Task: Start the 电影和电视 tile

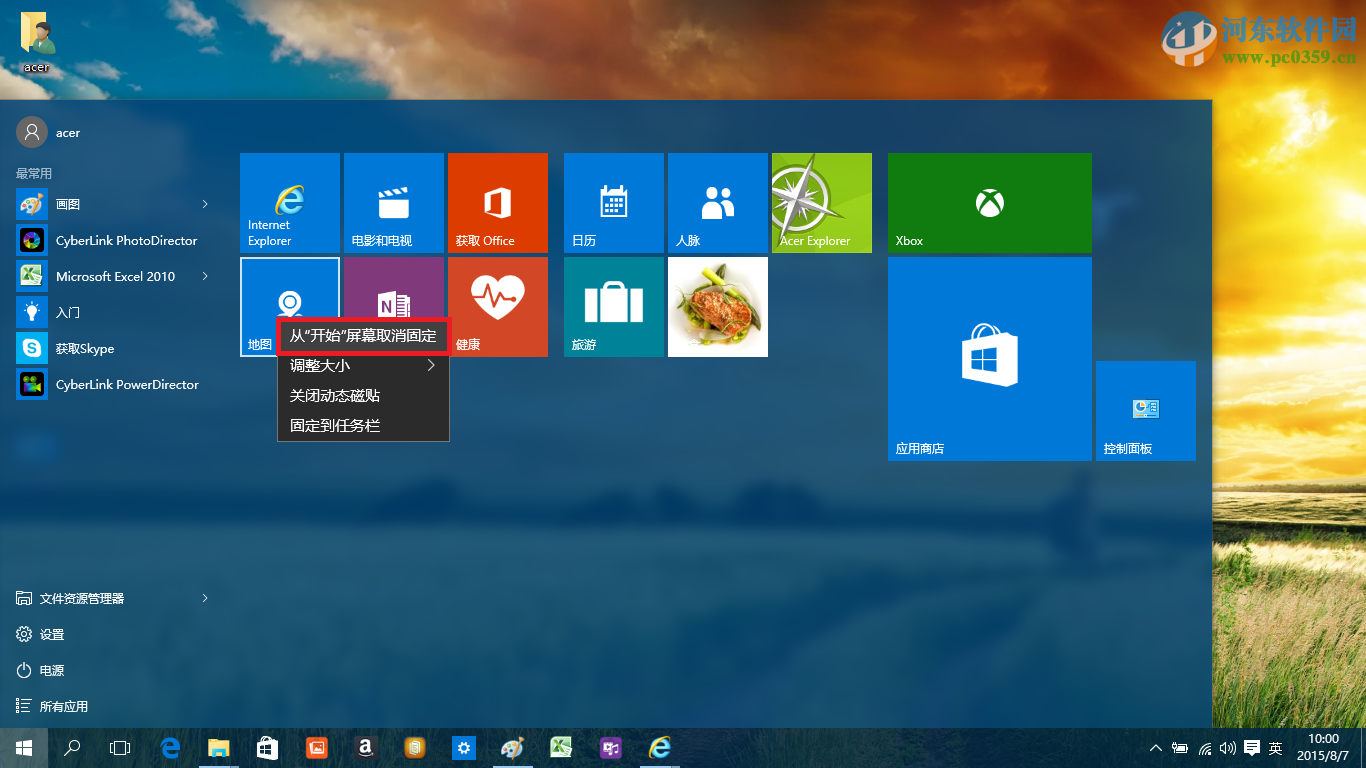Action: coord(394,203)
